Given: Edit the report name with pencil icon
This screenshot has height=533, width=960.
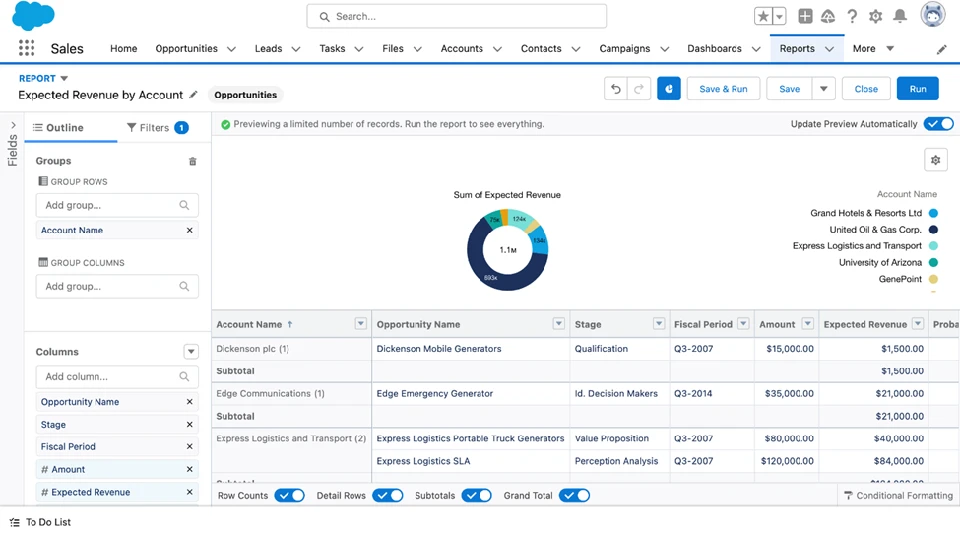Looking at the screenshot, I should coord(193,94).
